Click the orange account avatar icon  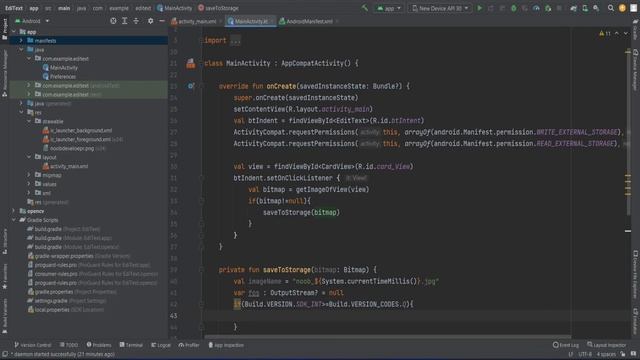pos(622,8)
